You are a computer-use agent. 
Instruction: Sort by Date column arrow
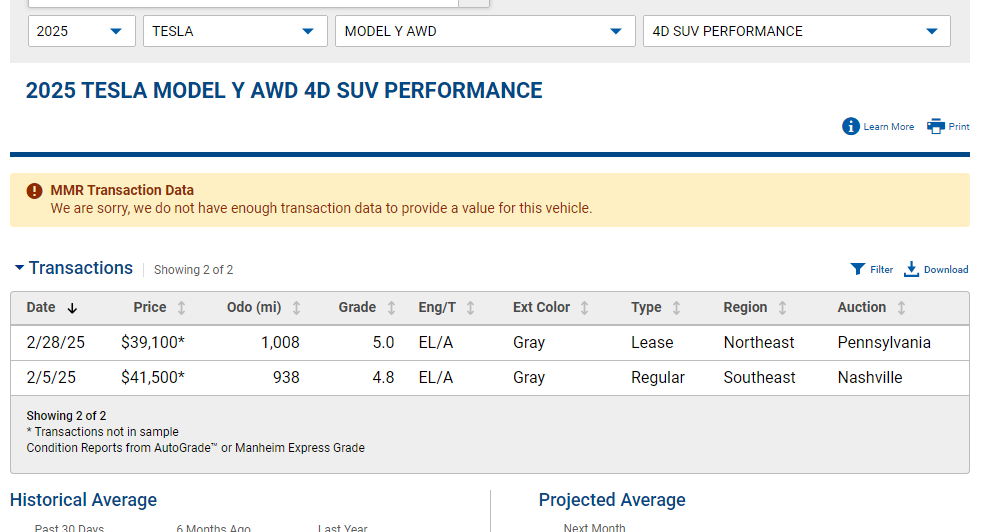[x=73, y=308]
